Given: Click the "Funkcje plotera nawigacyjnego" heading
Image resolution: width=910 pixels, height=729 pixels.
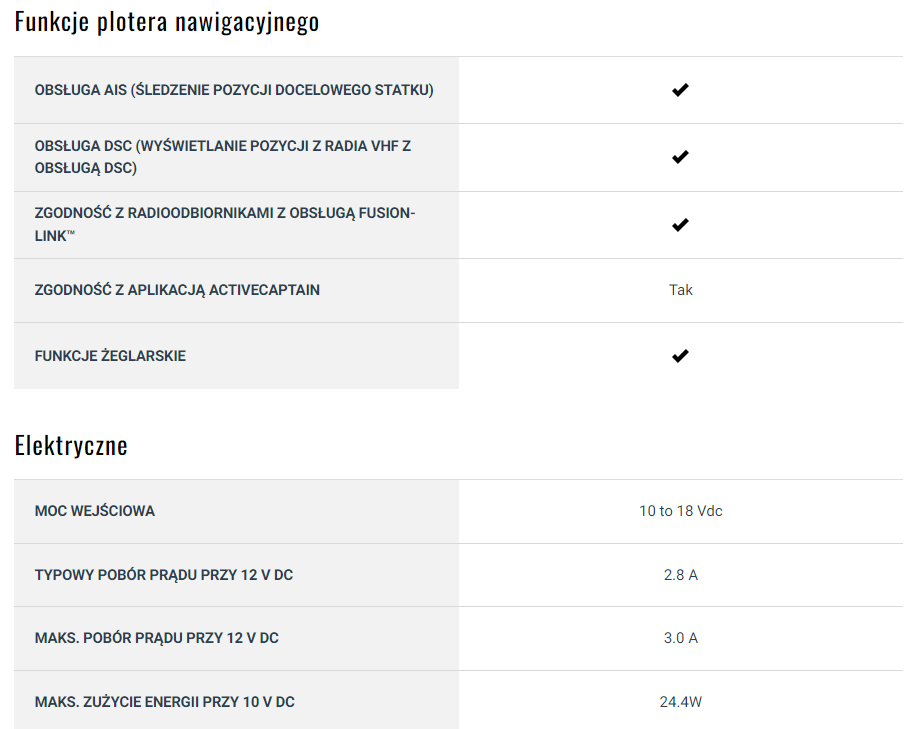Looking at the screenshot, I should pyautogui.click(x=167, y=22).
